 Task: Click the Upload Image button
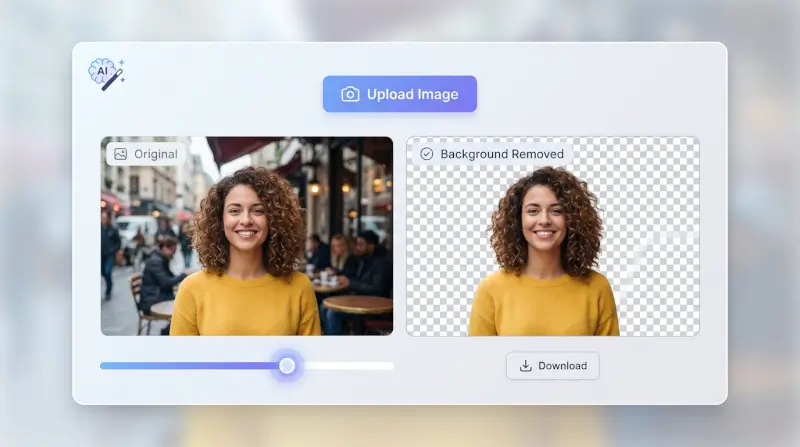click(x=399, y=94)
